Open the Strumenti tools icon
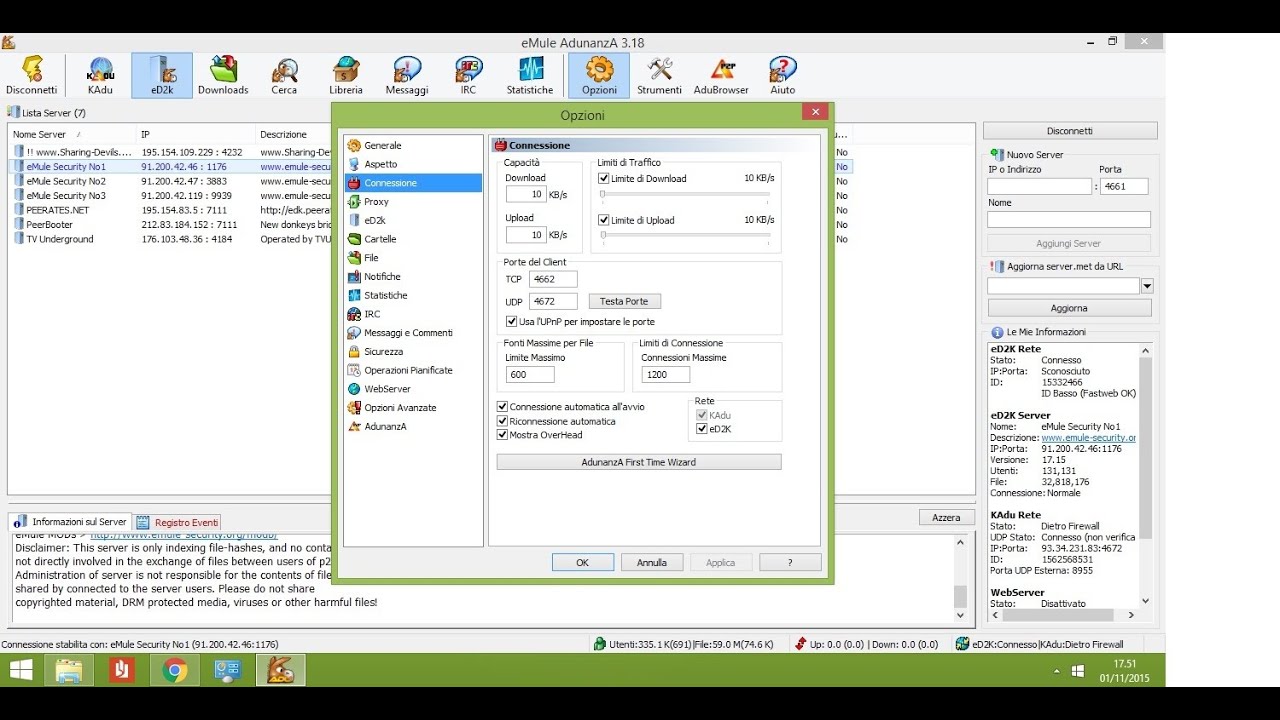 pos(660,76)
